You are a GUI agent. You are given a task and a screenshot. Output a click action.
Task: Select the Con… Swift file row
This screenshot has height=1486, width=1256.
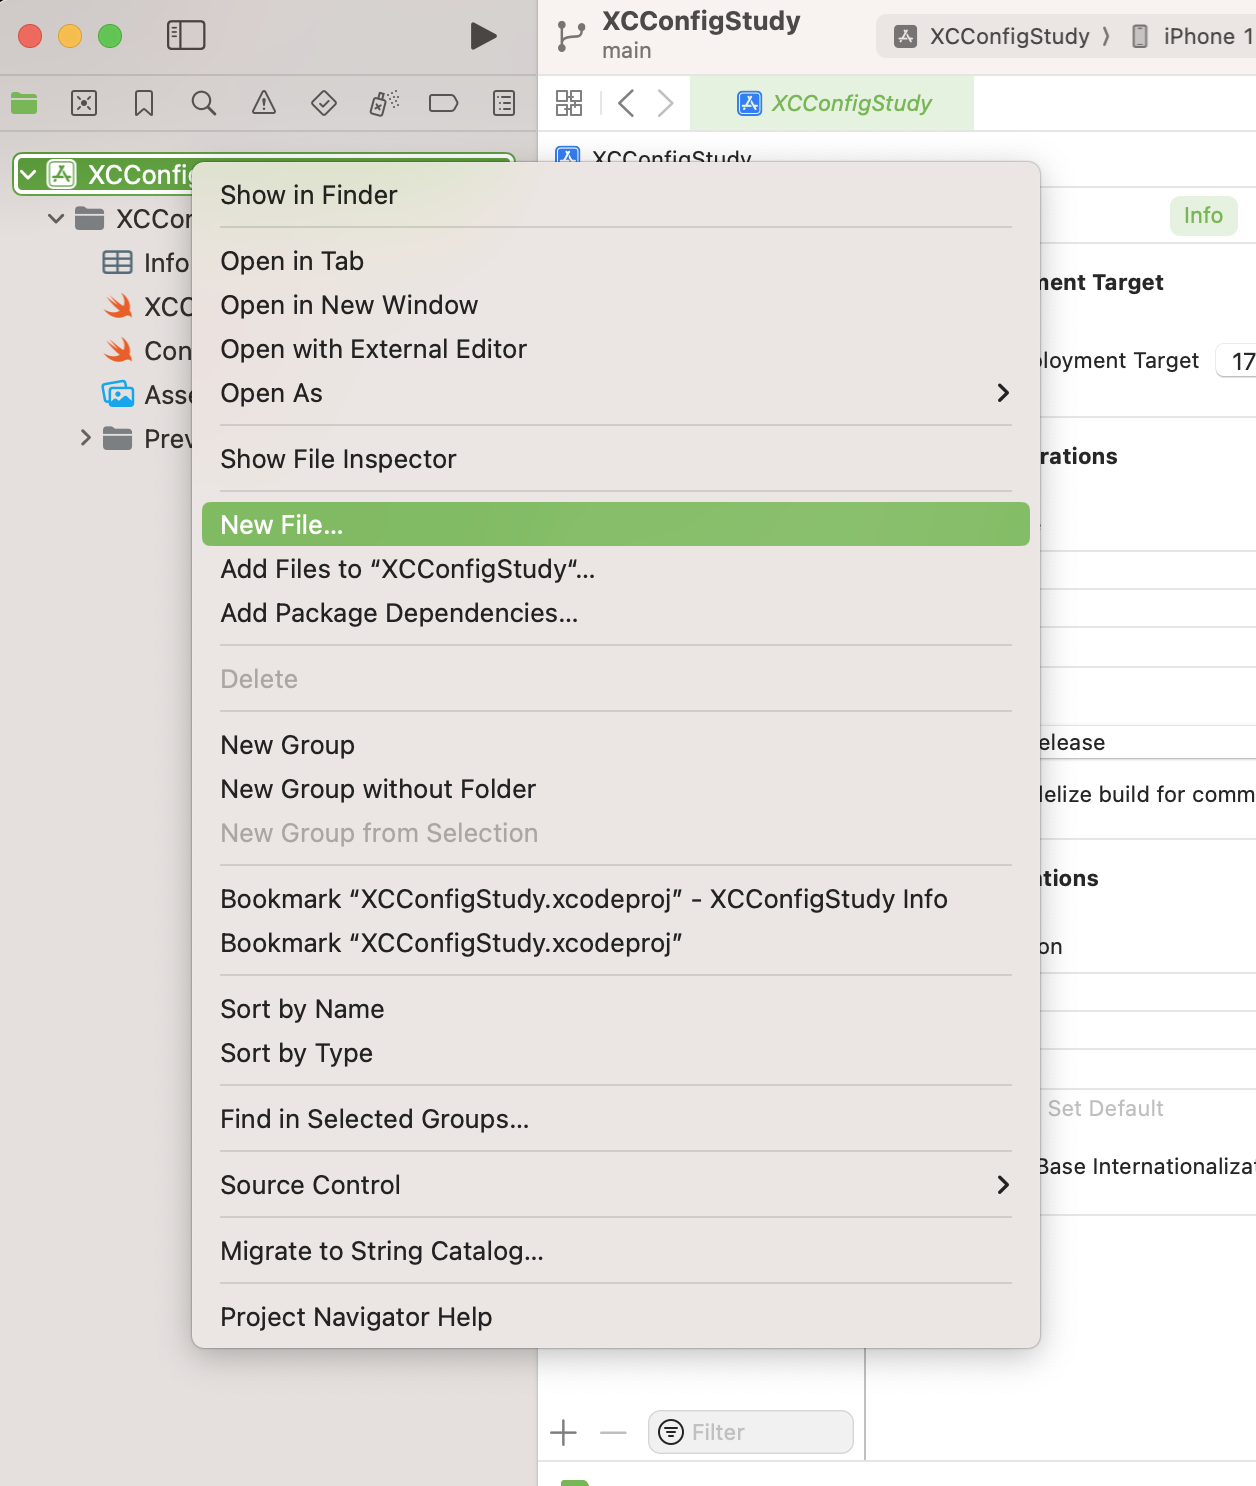pos(146,350)
